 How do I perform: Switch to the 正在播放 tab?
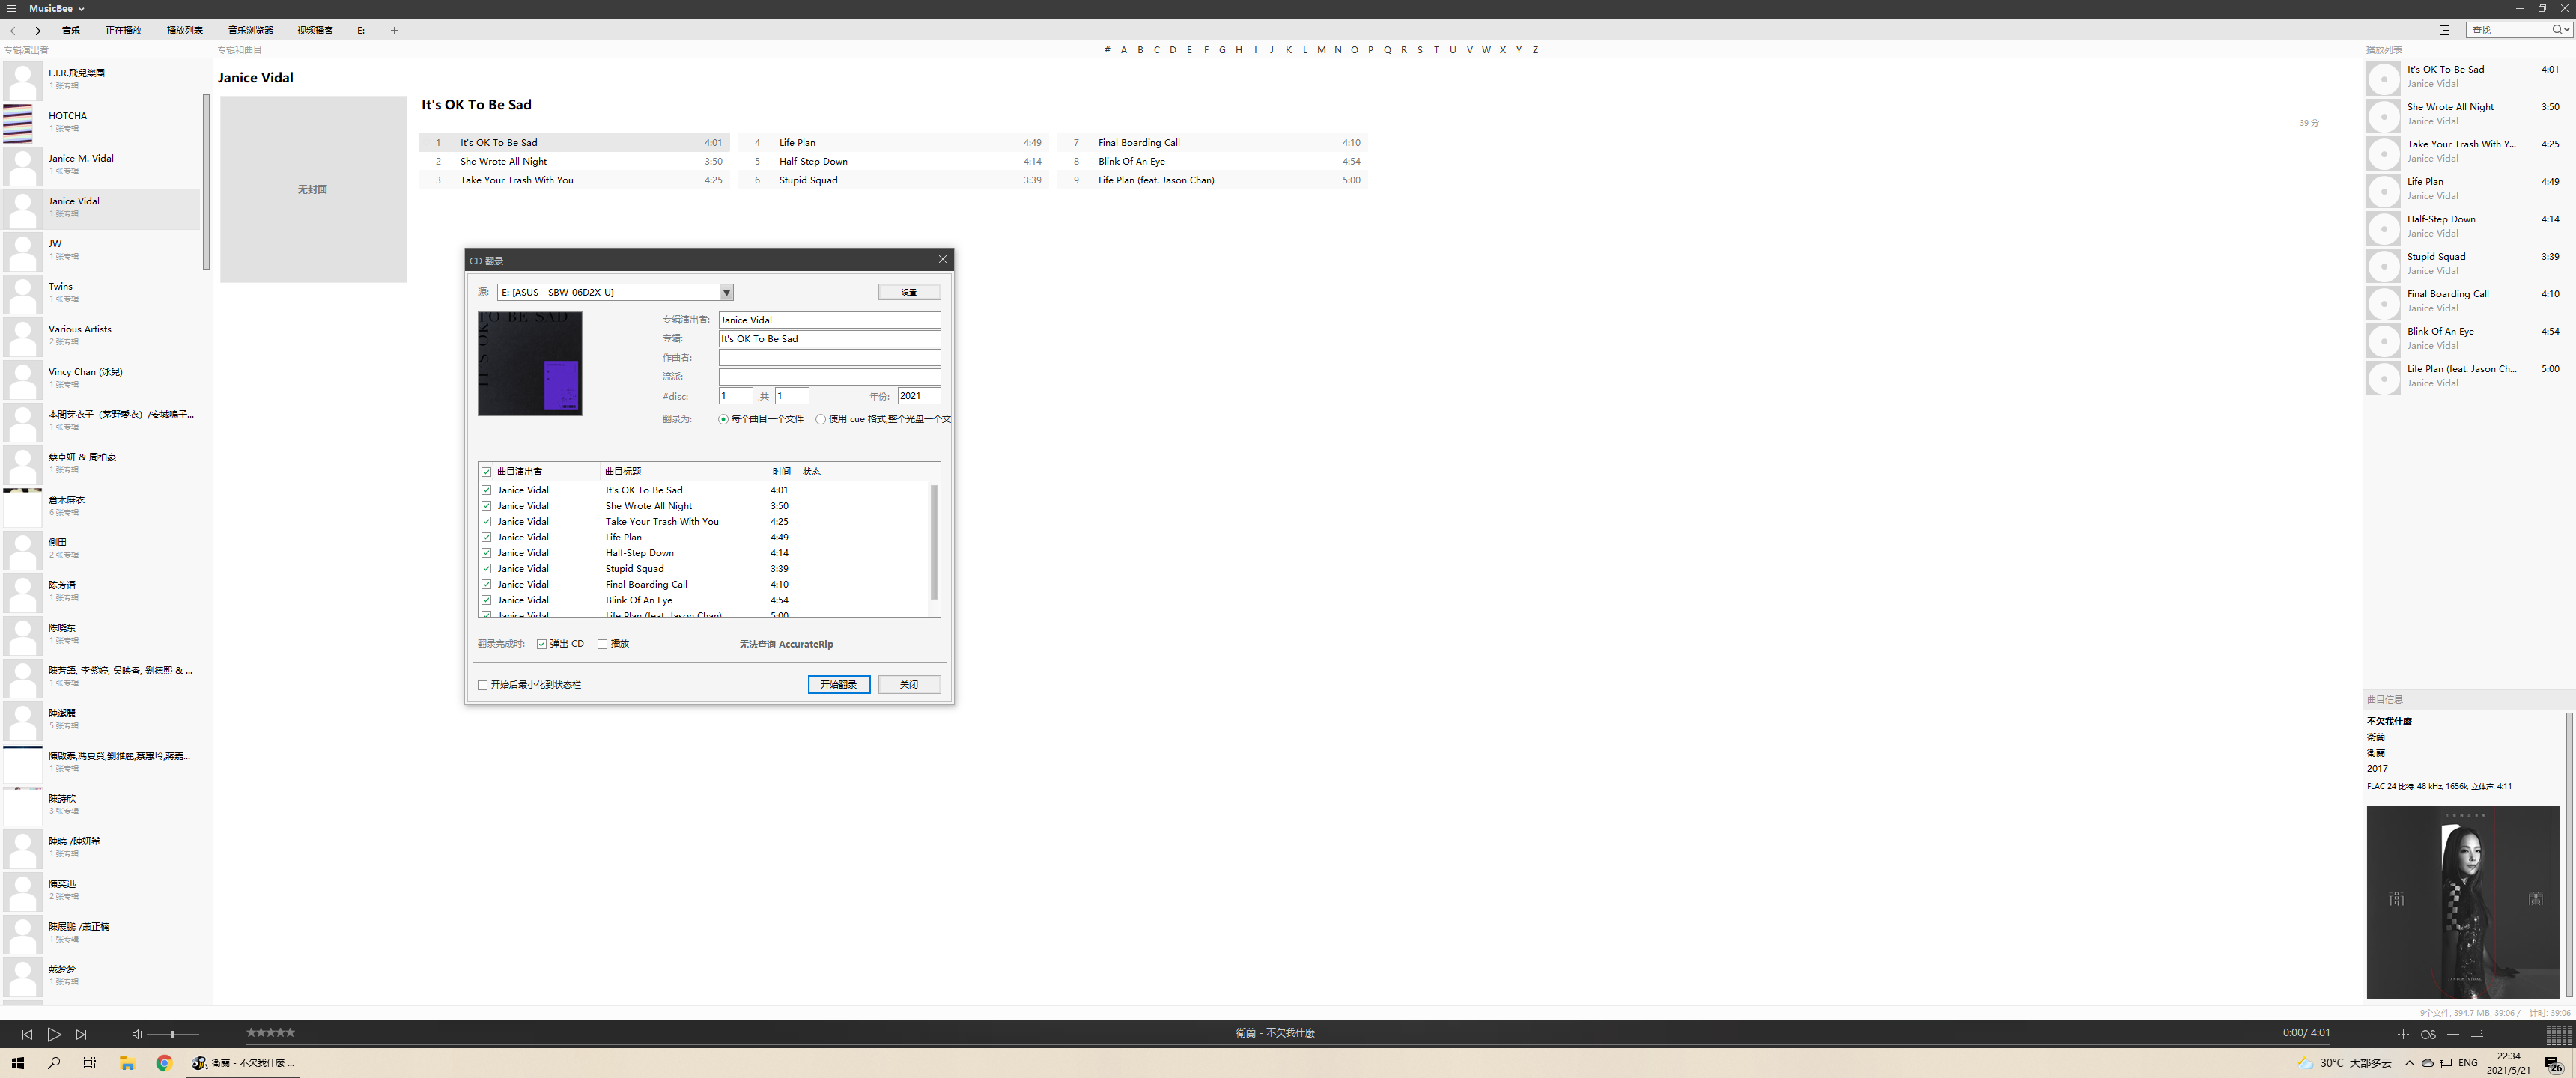pyautogui.click(x=123, y=30)
